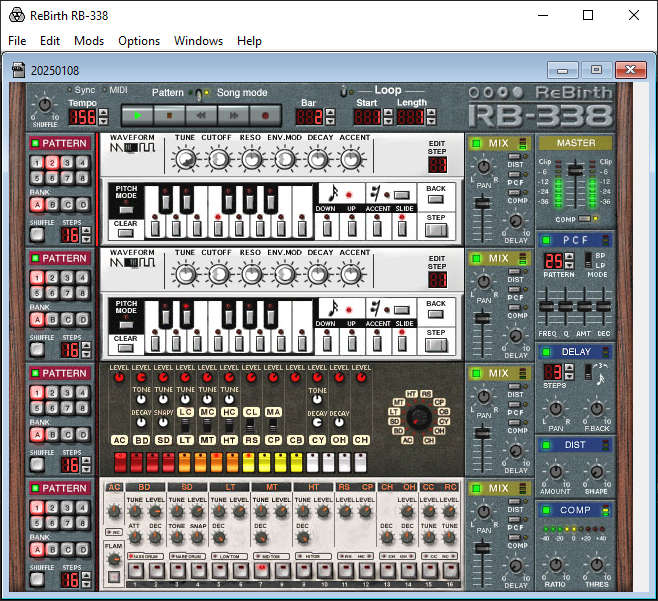The width and height of the screenshot is (658, 601).
Task: Toggle the first synth's MIX enable LED
Action: [x=477, y=144]
